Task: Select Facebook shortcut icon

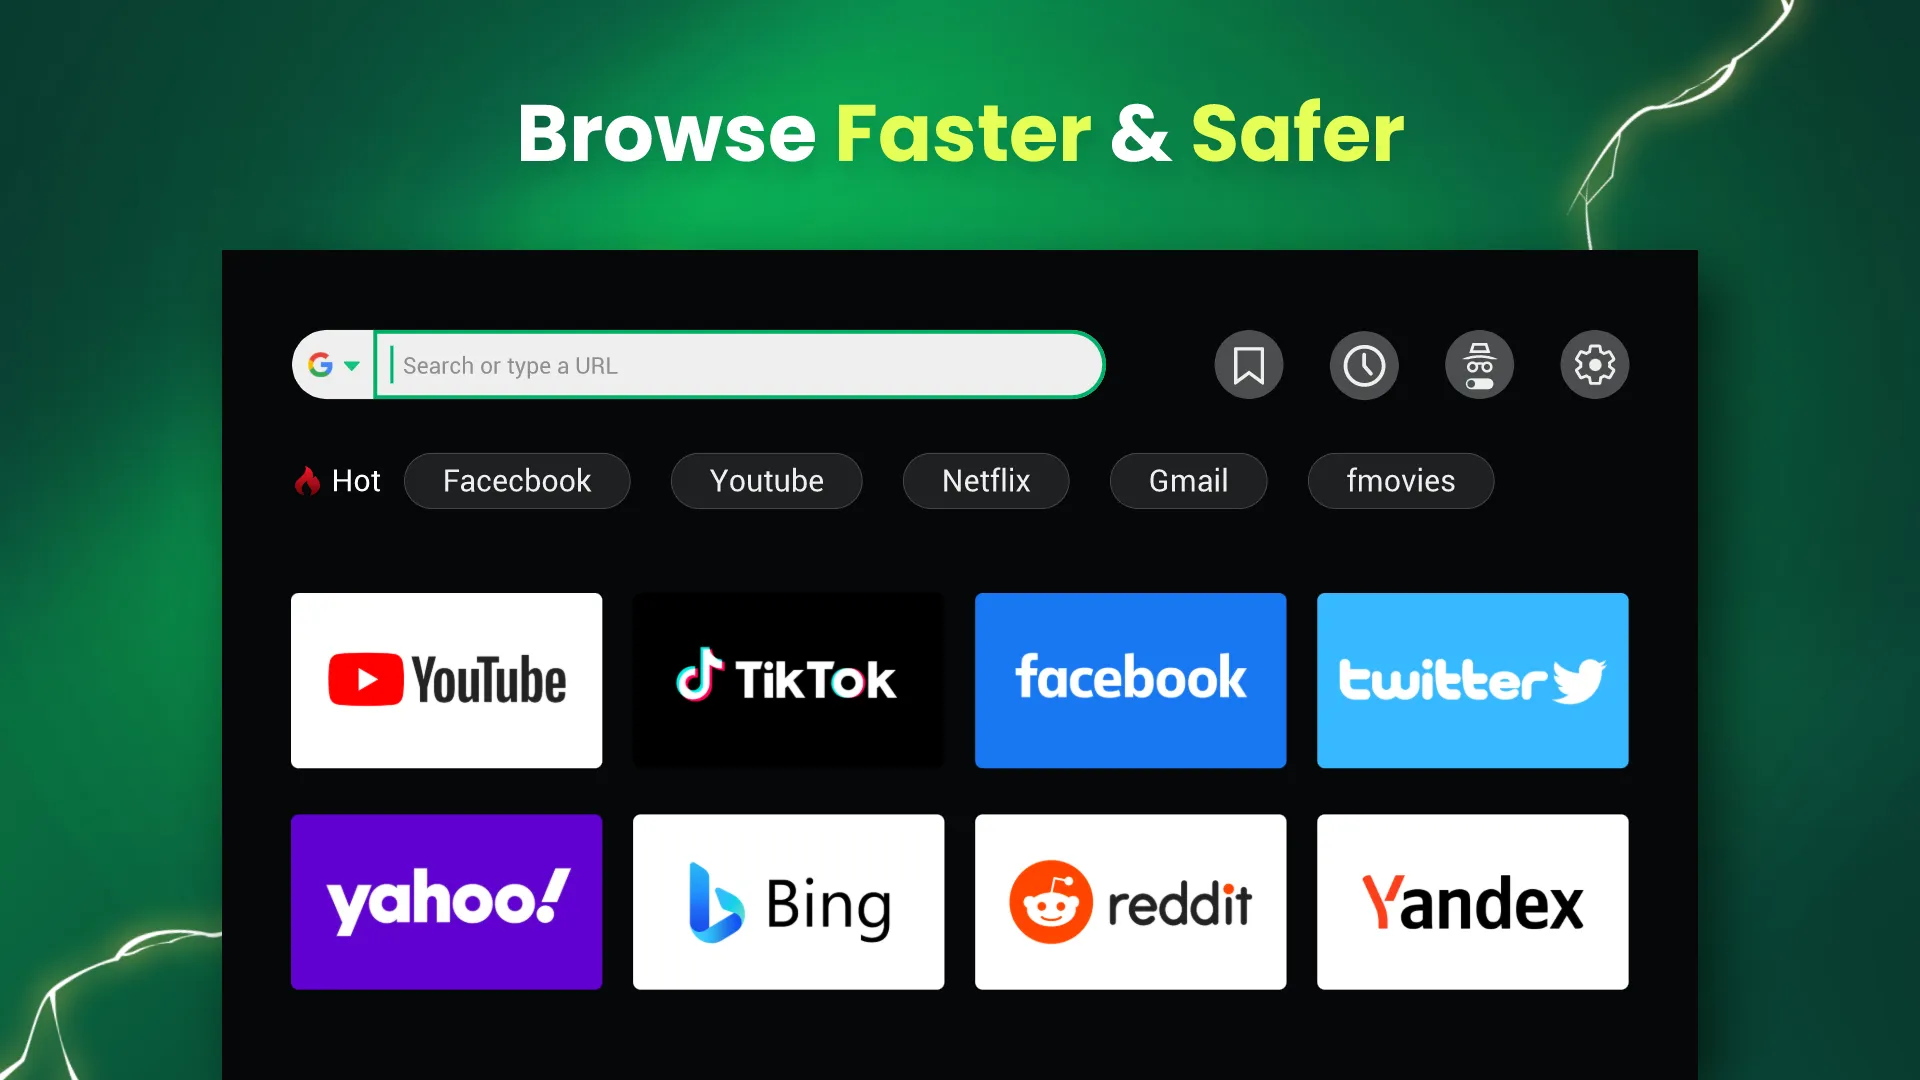Action: (1130, 680)
